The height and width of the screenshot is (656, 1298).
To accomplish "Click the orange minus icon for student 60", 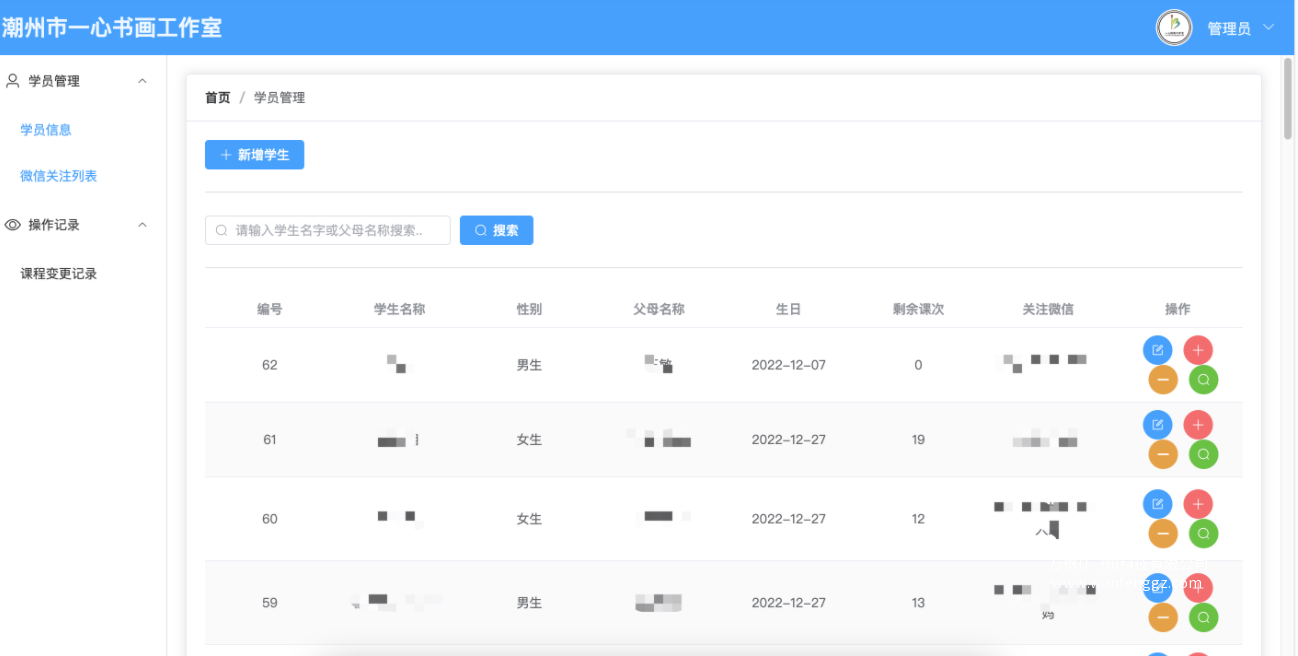I will pos(1163,533).
